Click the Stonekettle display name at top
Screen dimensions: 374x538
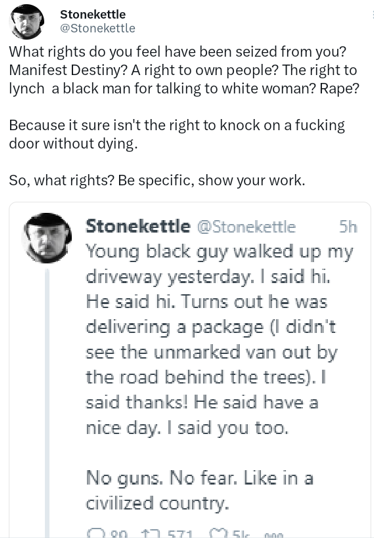tap(93, 14)
